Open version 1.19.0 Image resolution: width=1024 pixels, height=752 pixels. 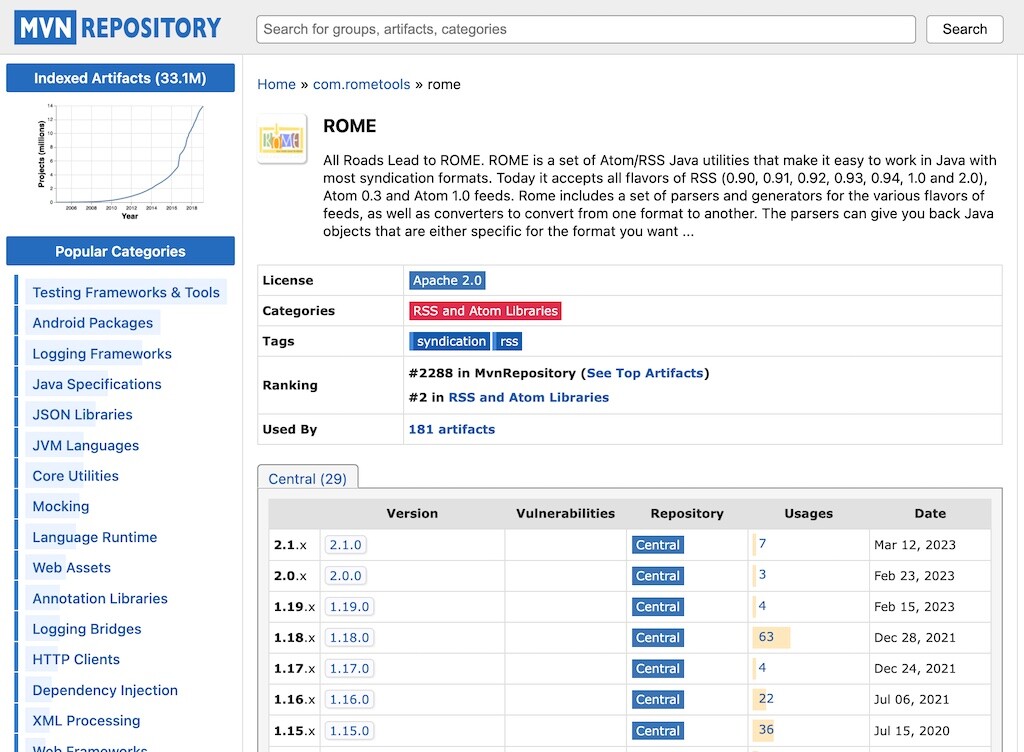pos(349,606)
